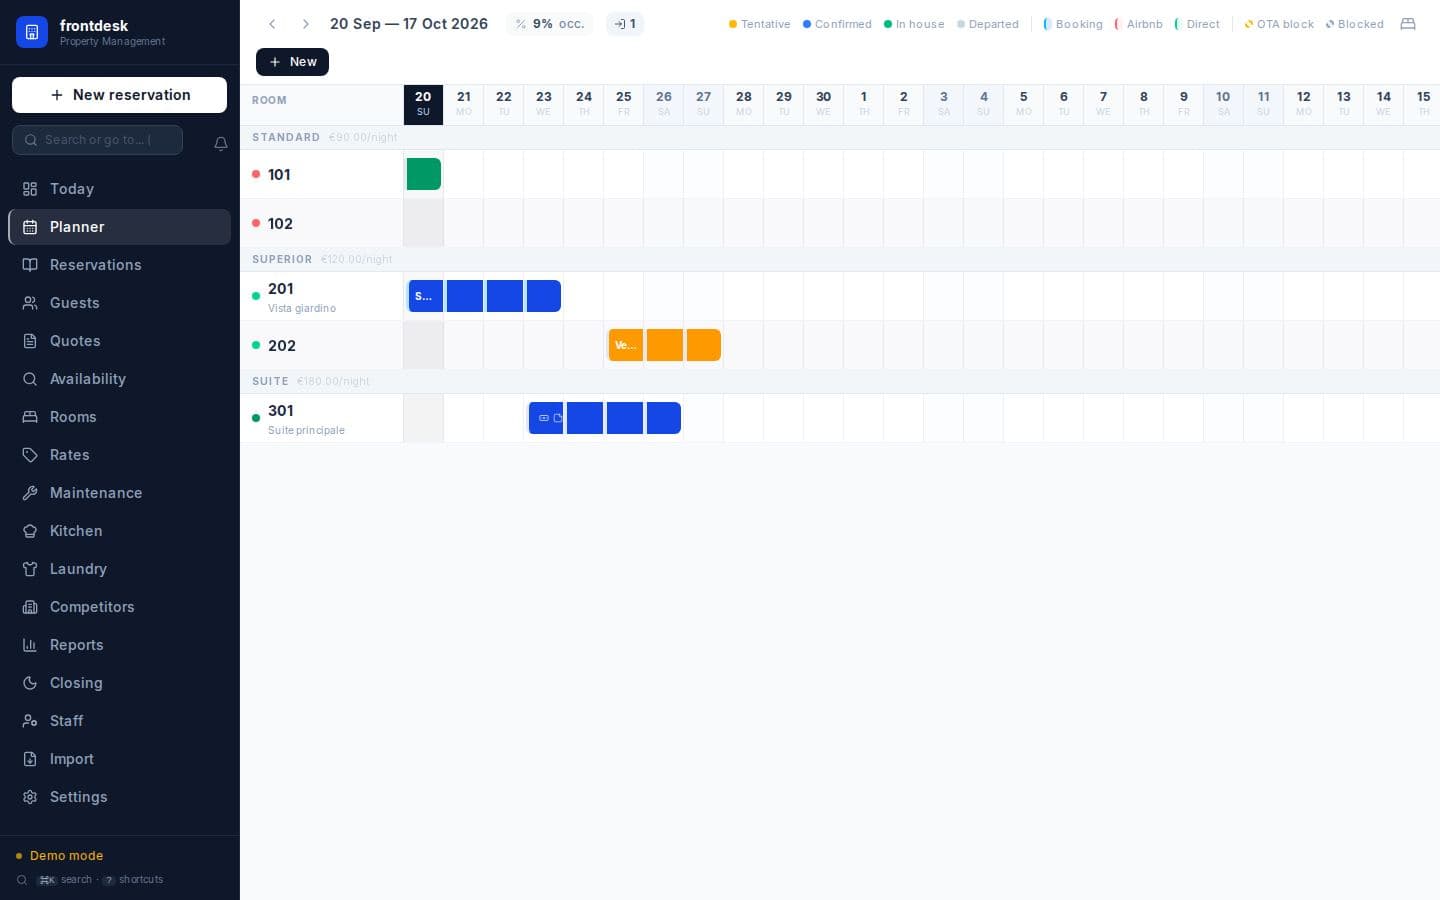The height and width of the screenshot is (900, 1440).
Task: Open the Closing section
Action: (x=119, y=683)
